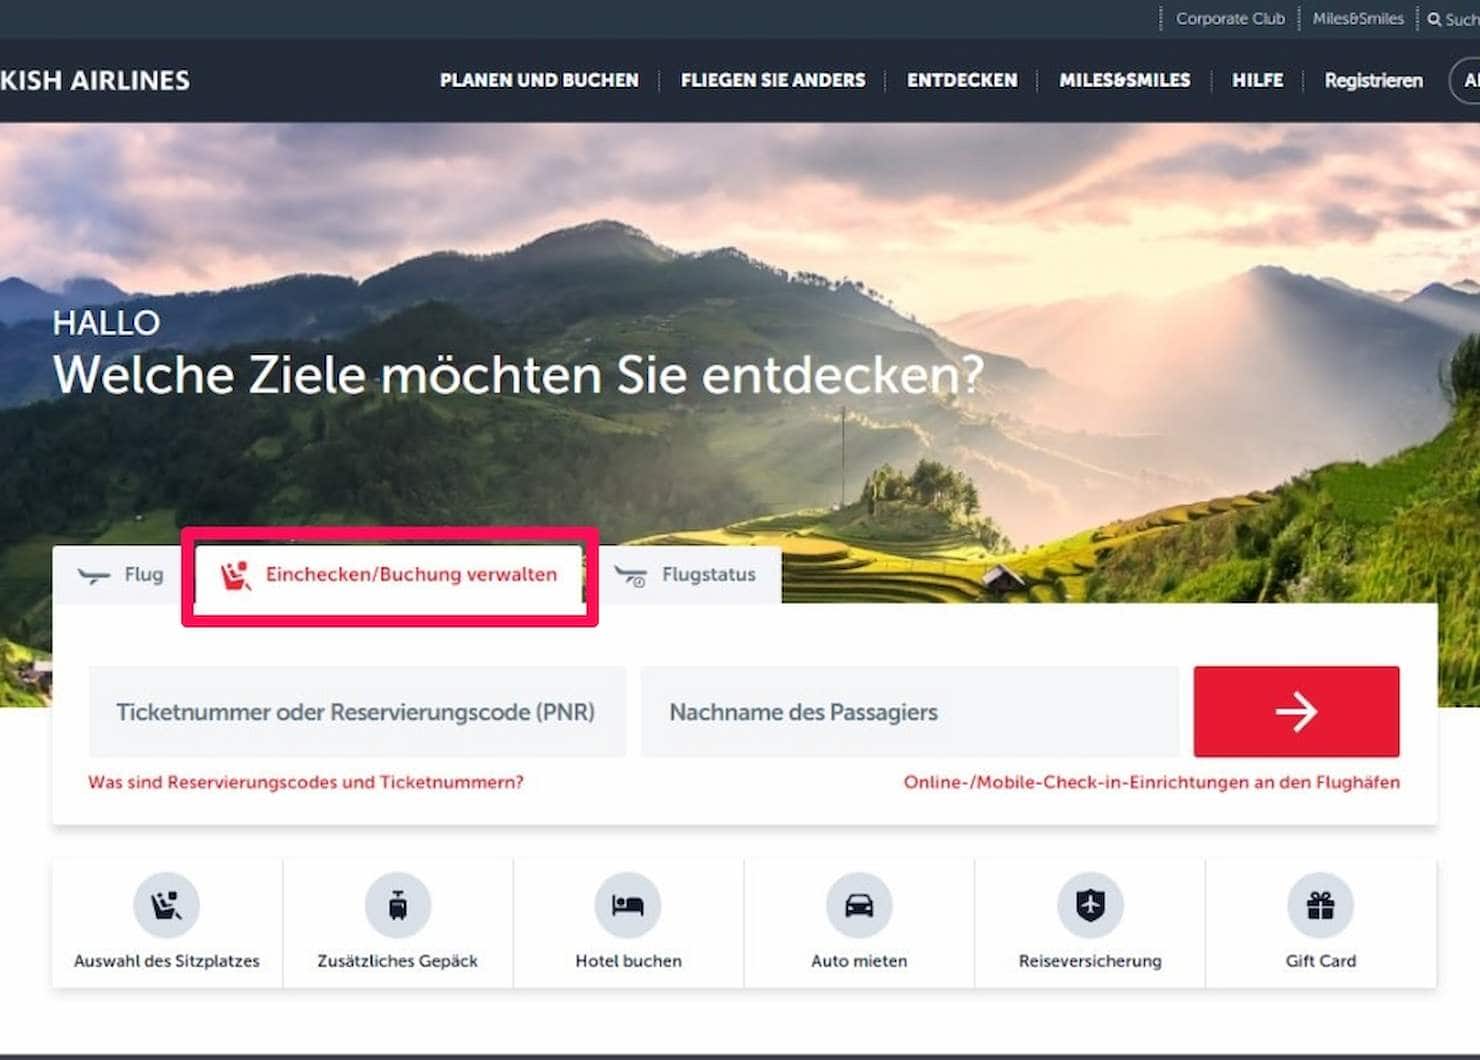This screenshot has width=1480, height=1060.
Task: Click the Auswahl des Sitzplatzes label
Action: pos(166,961)
